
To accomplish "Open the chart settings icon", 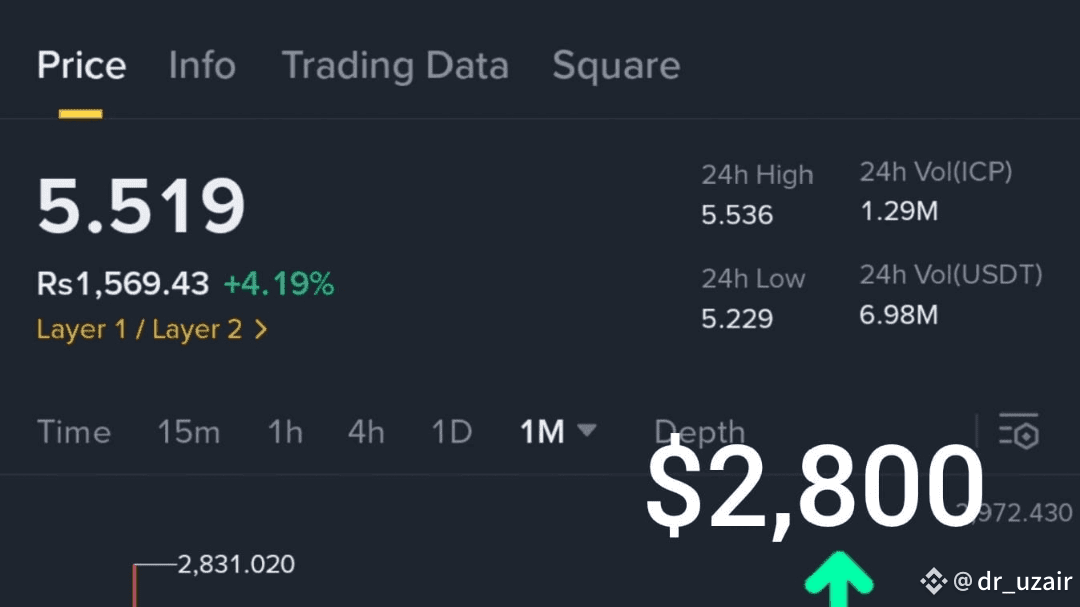I will 1019,432.
